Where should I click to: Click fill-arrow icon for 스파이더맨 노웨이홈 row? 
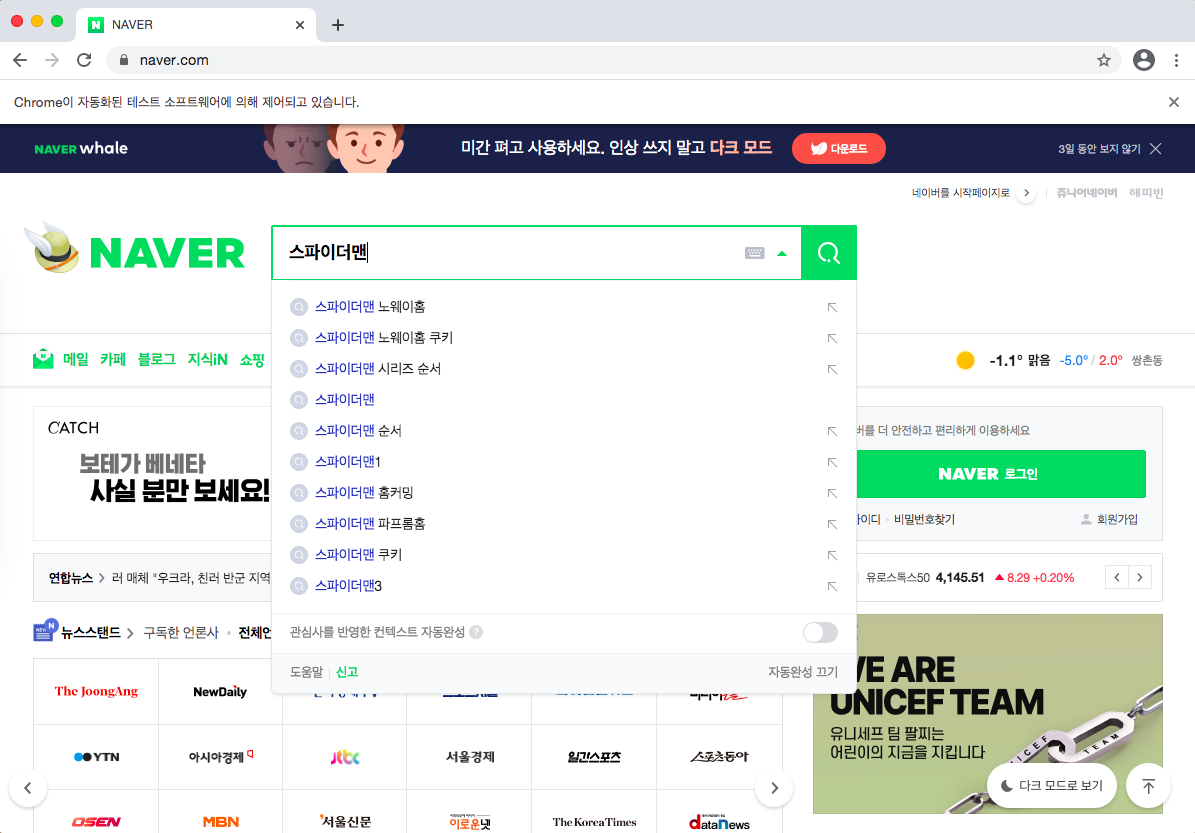(832, 307)
